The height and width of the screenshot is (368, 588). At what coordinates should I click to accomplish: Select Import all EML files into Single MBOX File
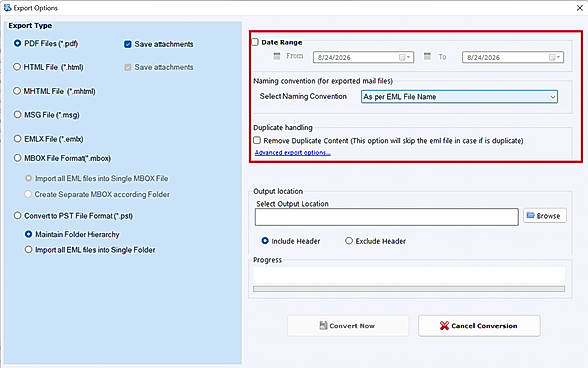pos(28,178)
